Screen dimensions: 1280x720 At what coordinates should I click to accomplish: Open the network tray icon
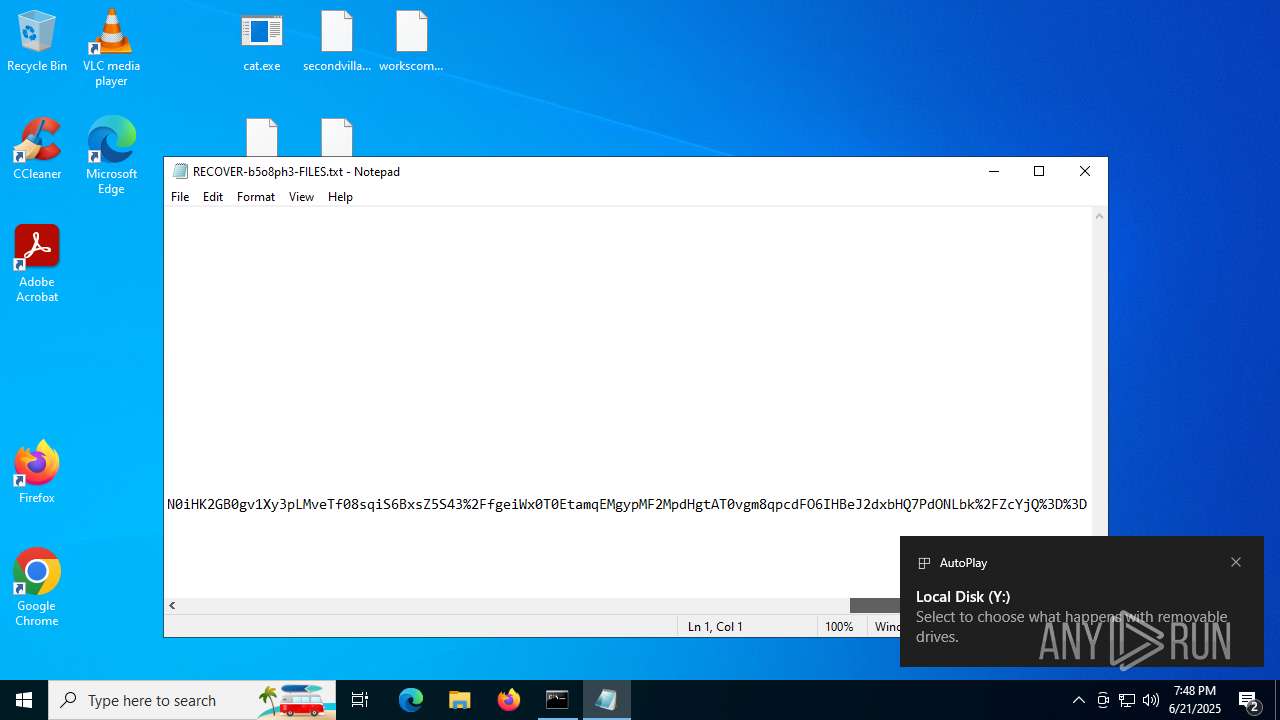tap(1127, 700)
